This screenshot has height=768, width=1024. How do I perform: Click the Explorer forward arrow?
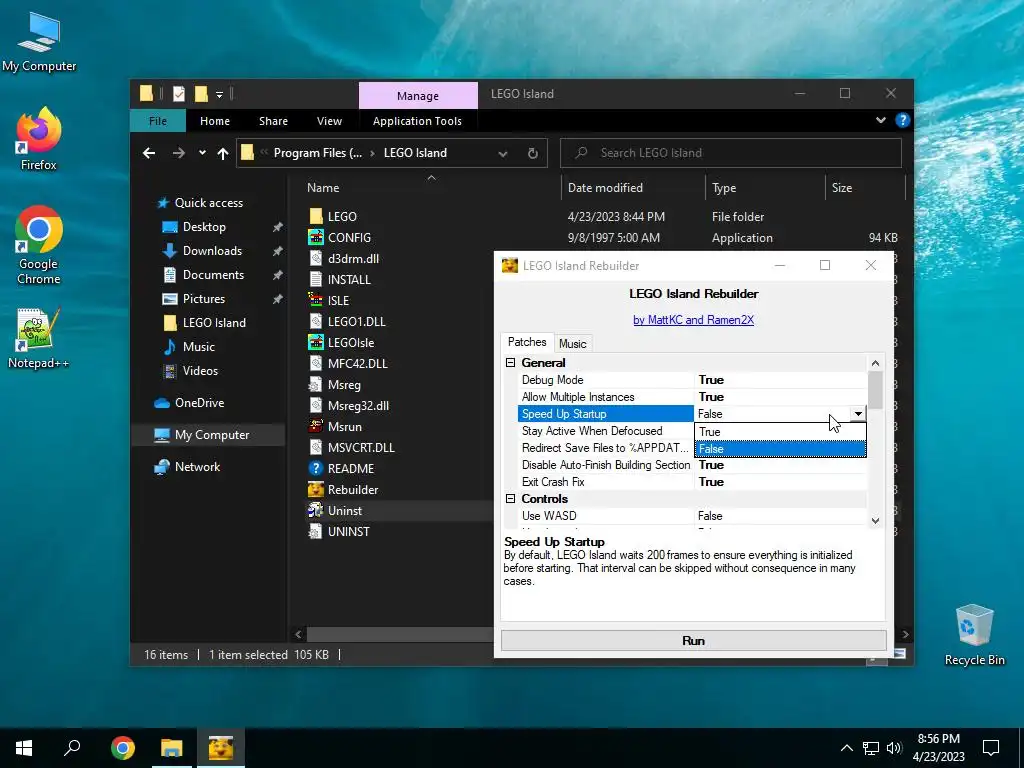click(x=178, y=153)
